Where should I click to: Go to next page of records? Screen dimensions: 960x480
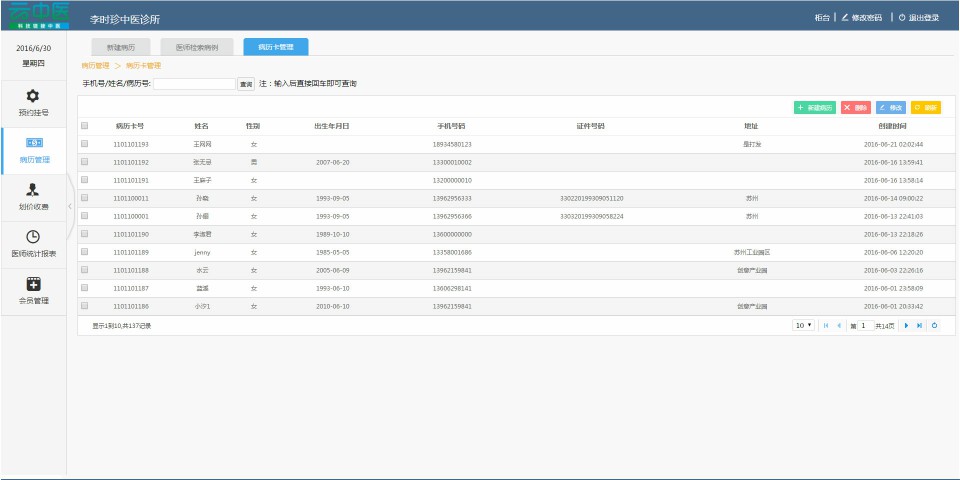tap(906, 326)
